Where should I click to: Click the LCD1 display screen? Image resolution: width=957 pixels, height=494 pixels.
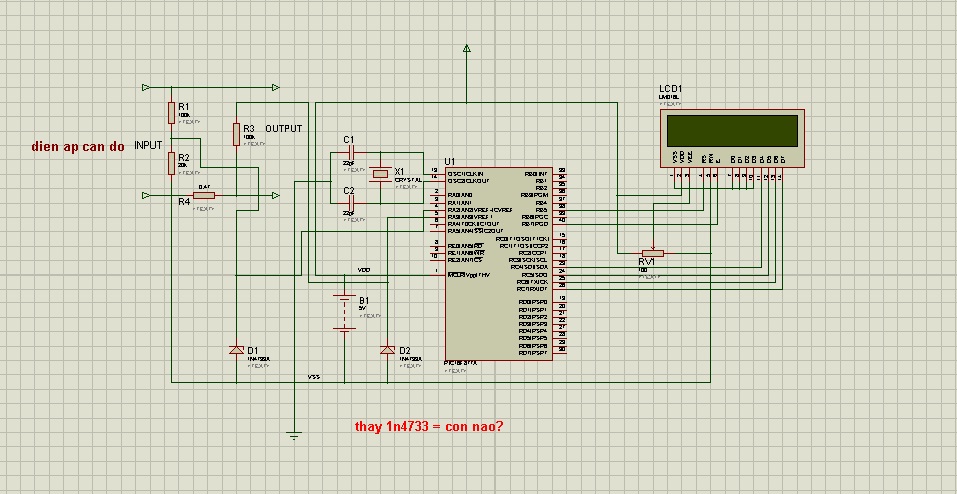[x=733, y=131]
